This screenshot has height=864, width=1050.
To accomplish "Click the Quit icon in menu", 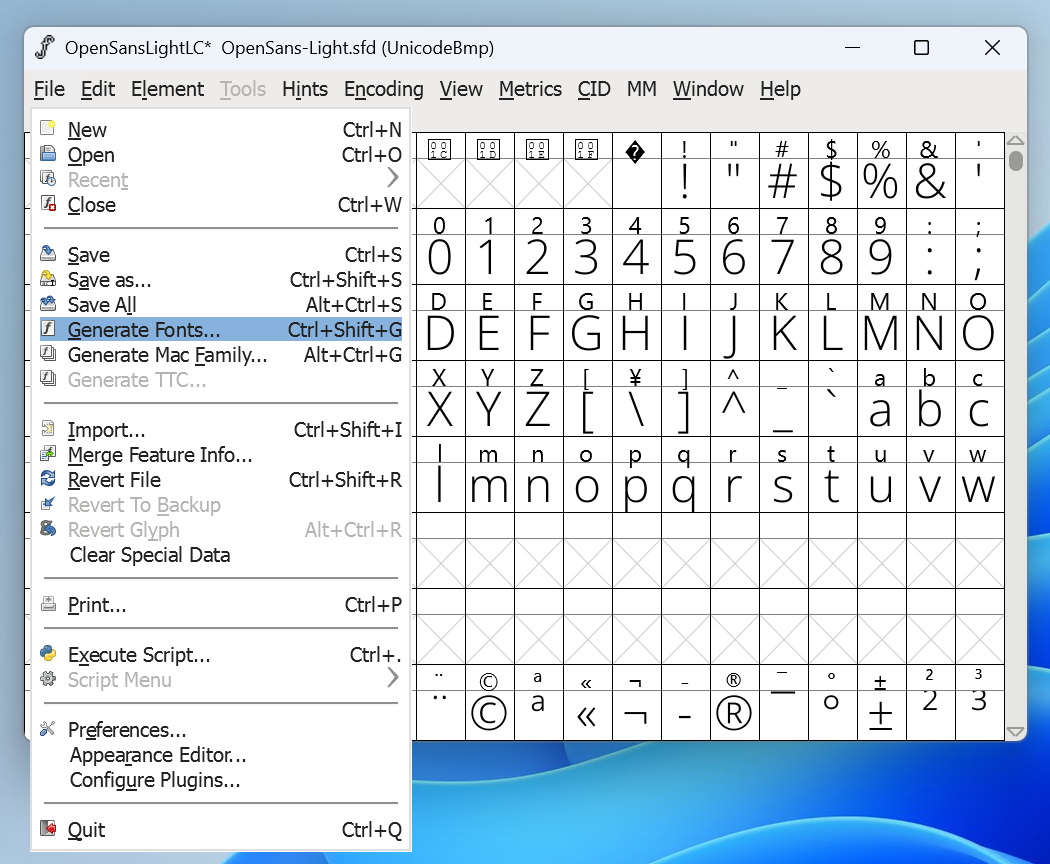I will click(x=48, y=829).
